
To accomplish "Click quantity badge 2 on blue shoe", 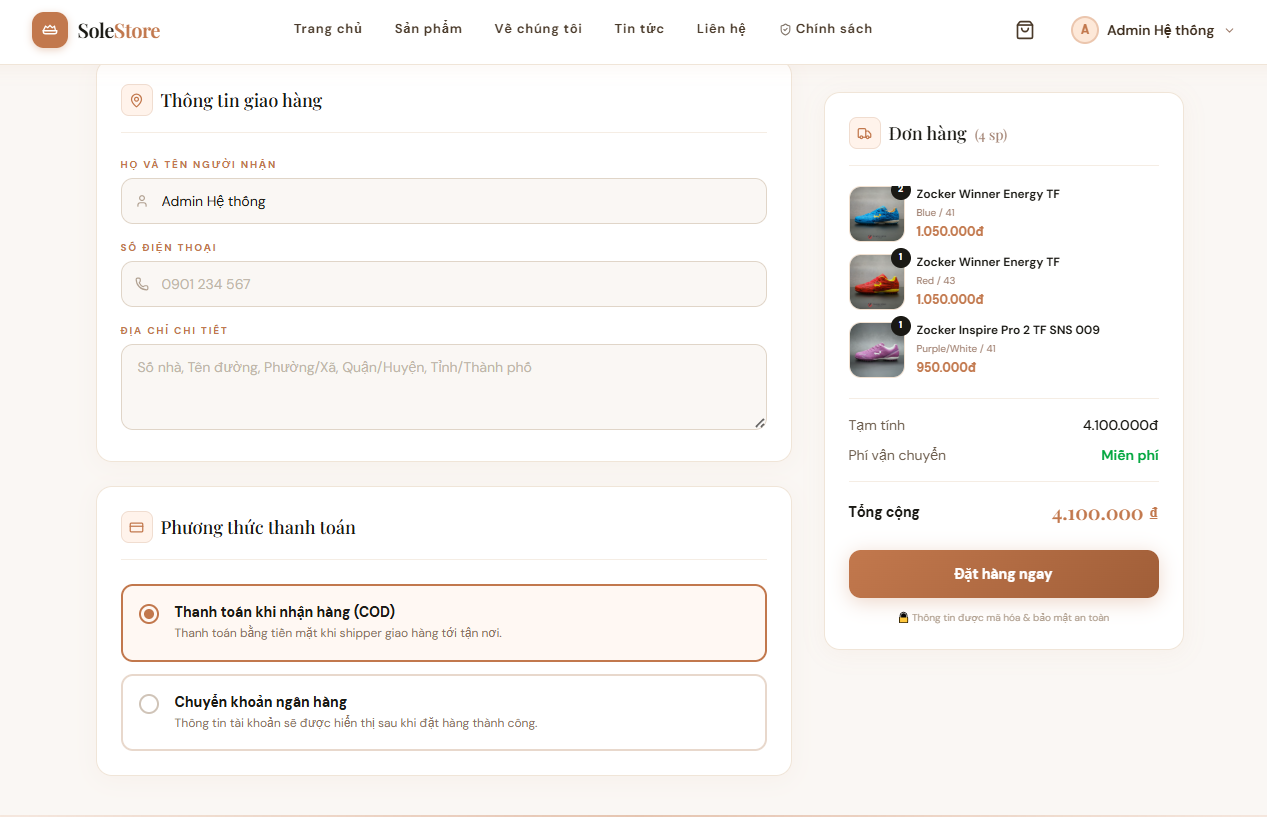I will coord(901,190).
